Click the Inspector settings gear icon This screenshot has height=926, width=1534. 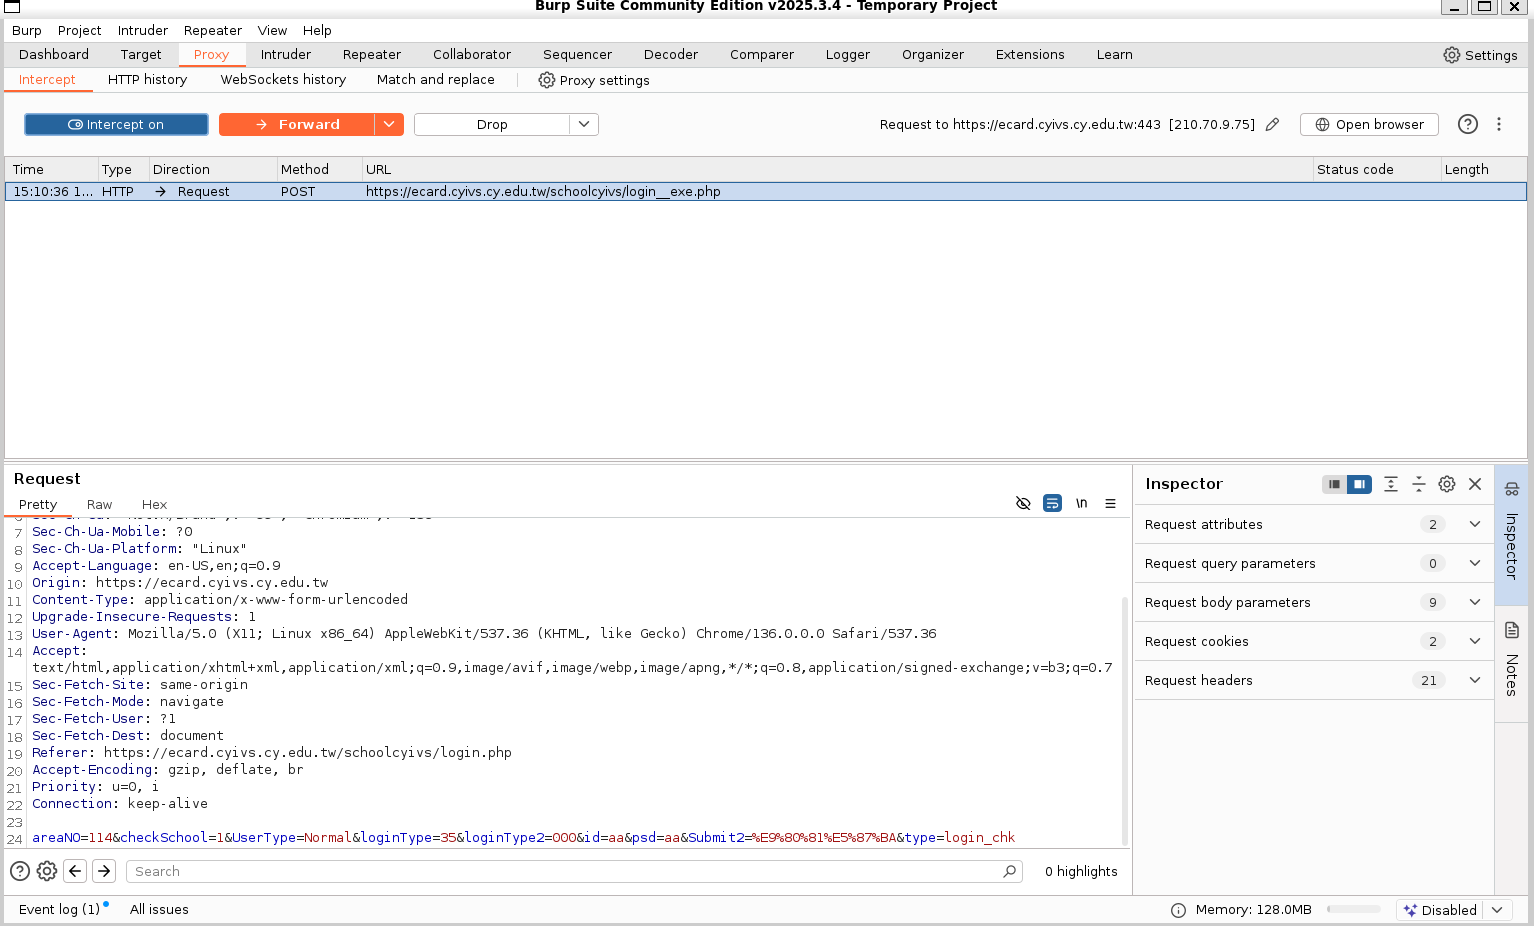[1447, 484]
